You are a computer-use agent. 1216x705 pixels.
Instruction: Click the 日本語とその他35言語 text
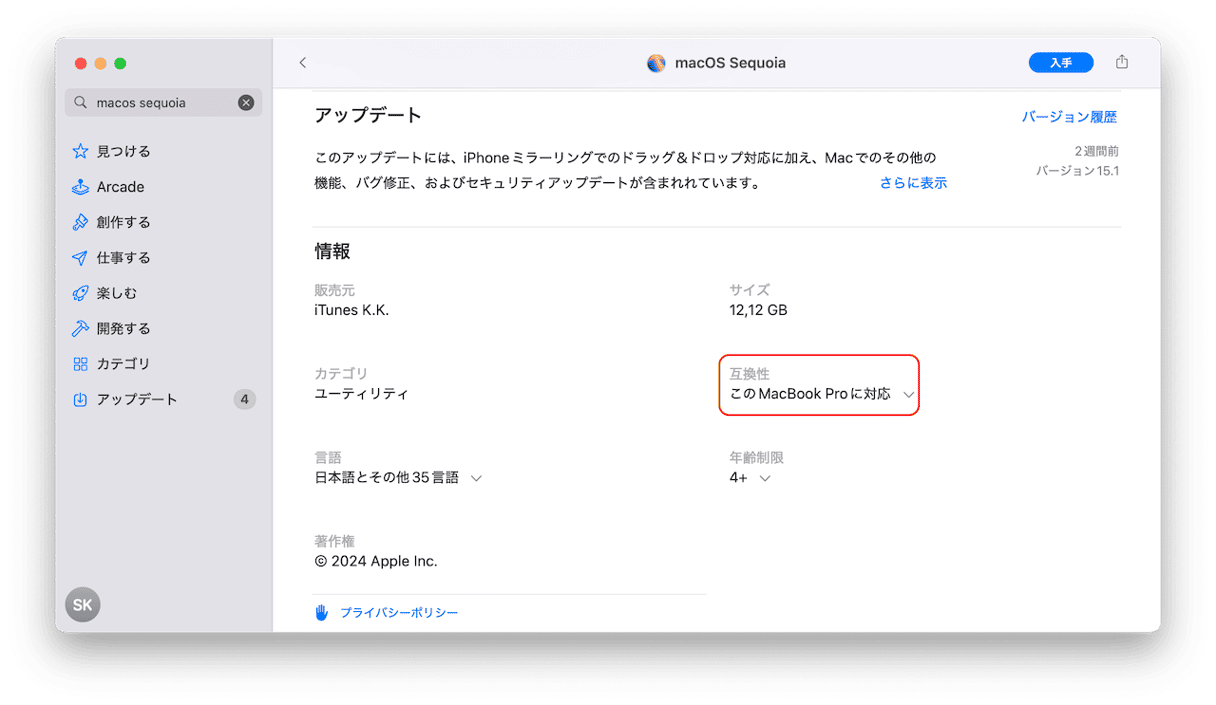(386, 478)
